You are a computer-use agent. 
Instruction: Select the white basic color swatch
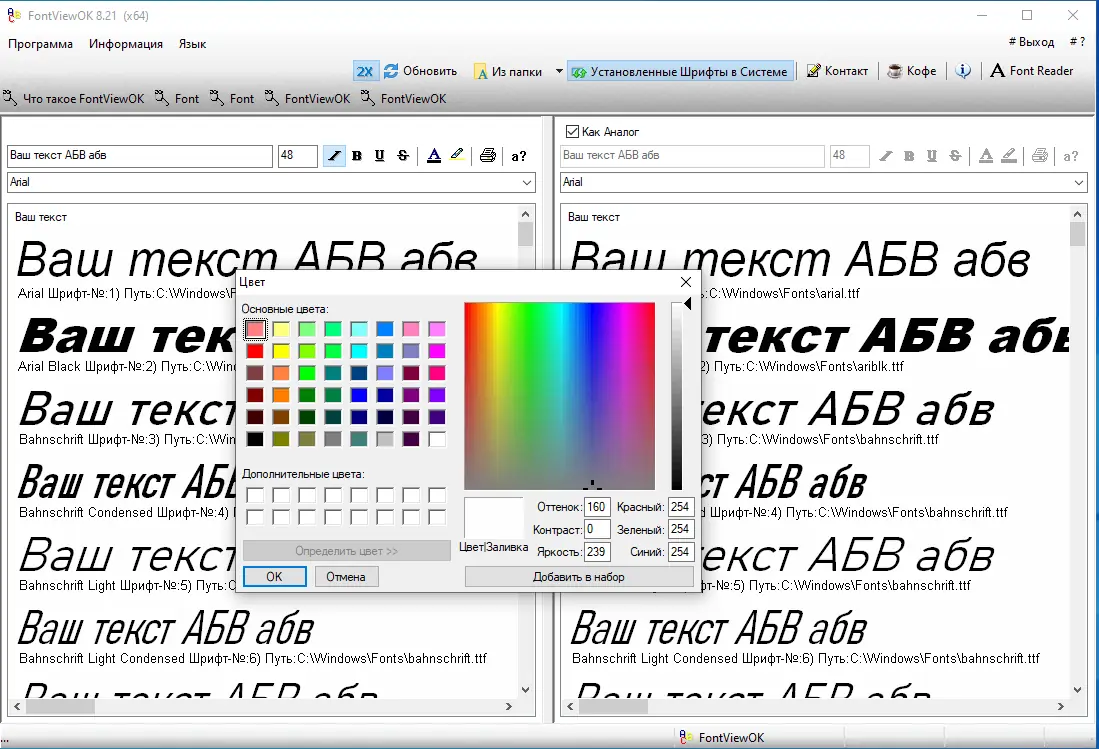point(437,439)
